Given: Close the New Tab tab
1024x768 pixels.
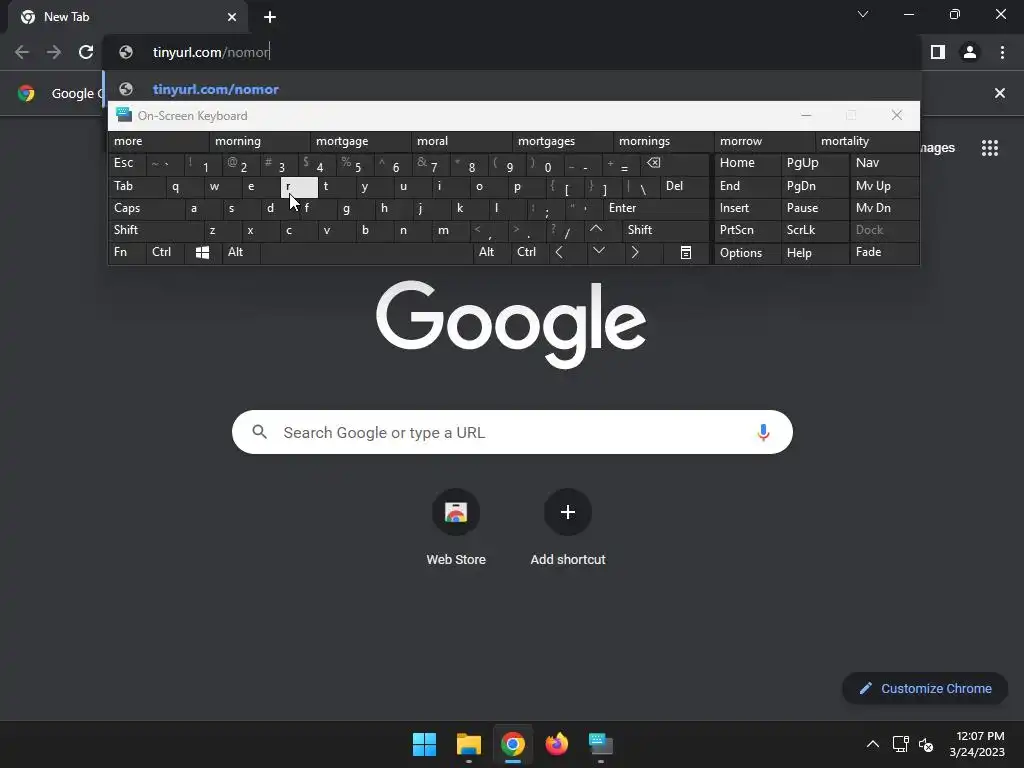Looking at the screenshot, I should [x=232, y=17].
